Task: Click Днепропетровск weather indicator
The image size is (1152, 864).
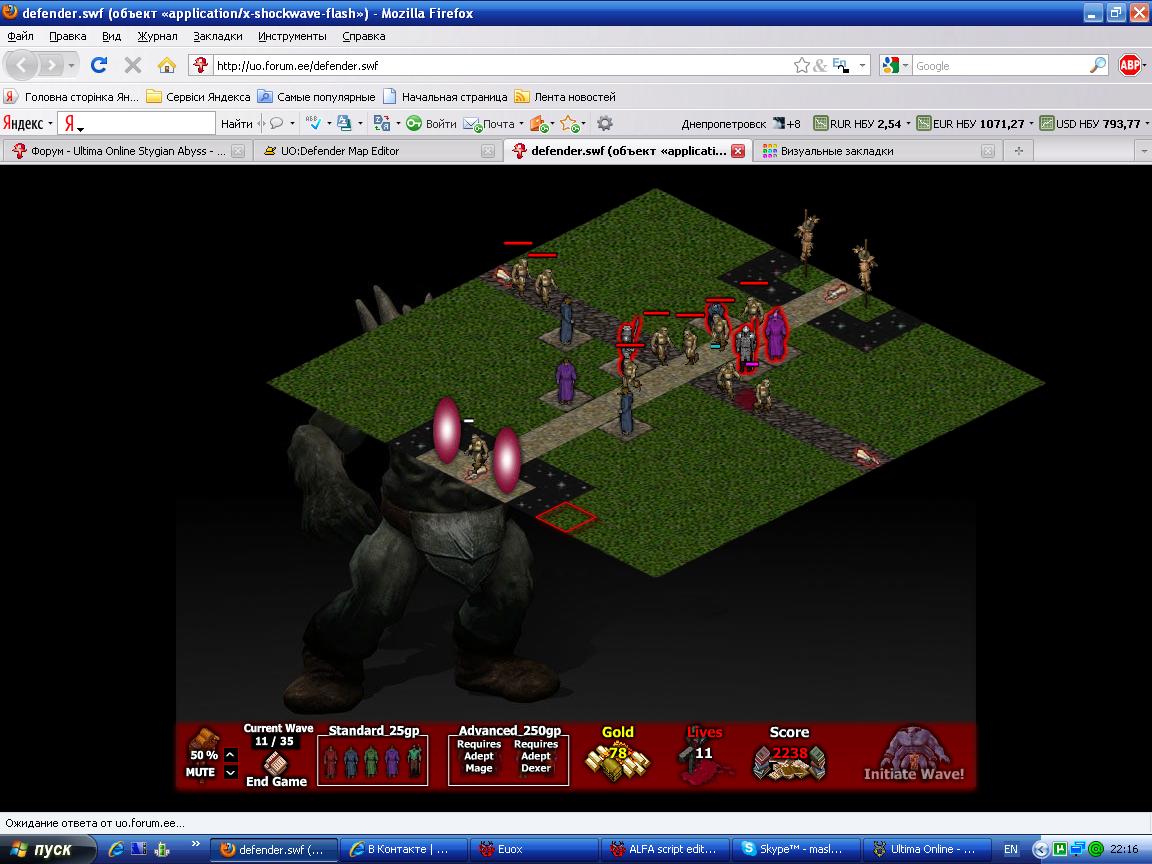Action: click(741, 123)
